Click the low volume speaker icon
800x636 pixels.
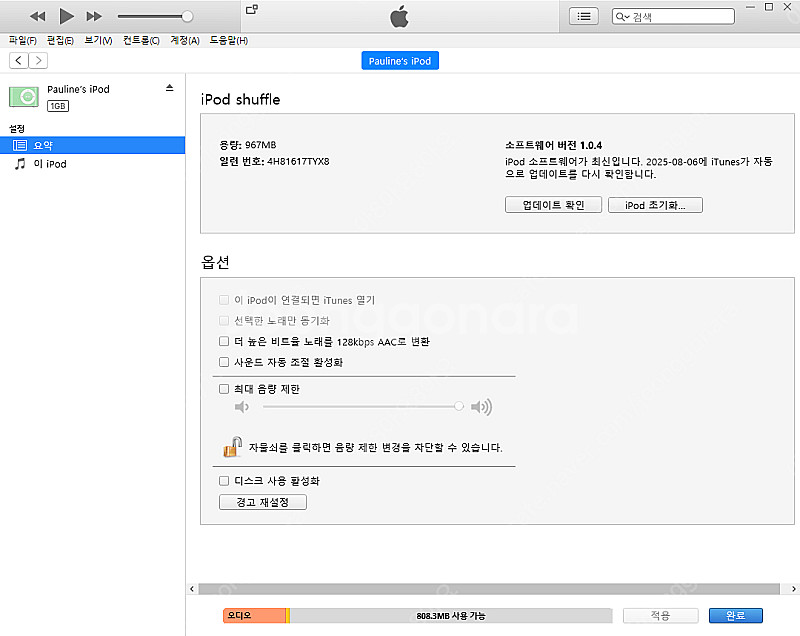(242, 406)
